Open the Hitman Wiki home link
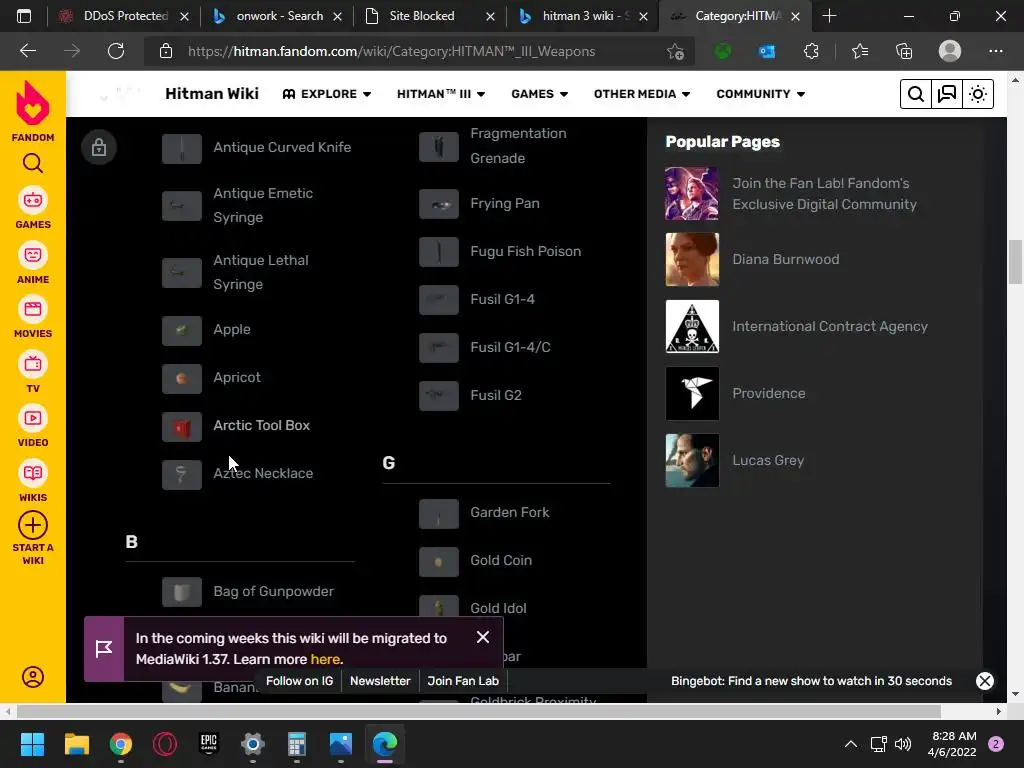This screenshot has height=768, width=1024. [x=212, y=93]
